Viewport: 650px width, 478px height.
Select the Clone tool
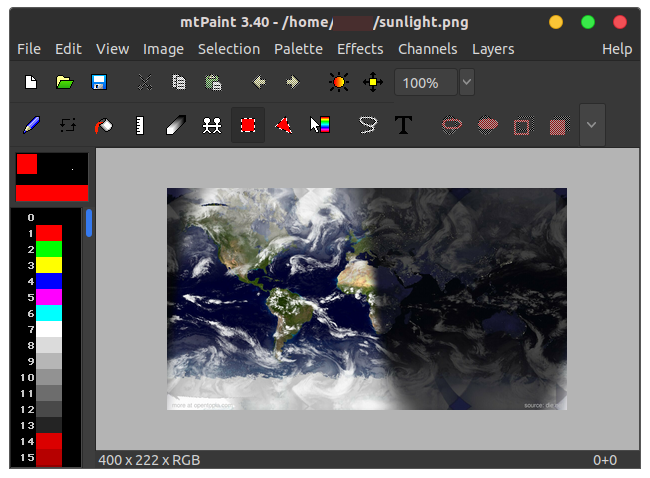pos(212,125)
